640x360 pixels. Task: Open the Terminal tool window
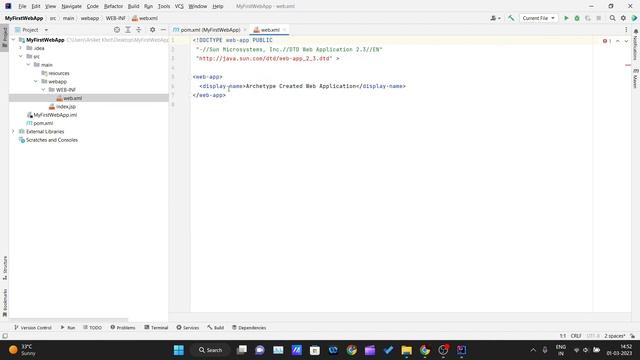(156, 327)
